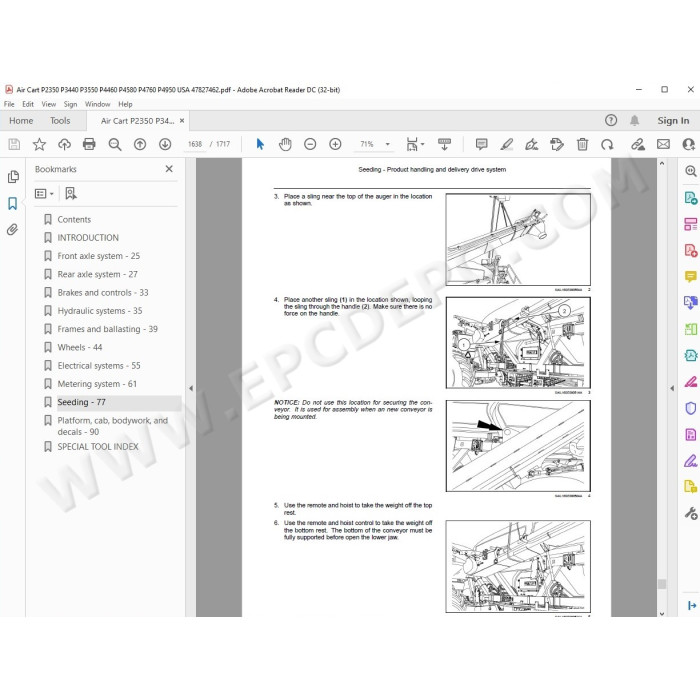Click the scroll up arrow
Viewport: 700px width, 700px height.
coord(662,163)
